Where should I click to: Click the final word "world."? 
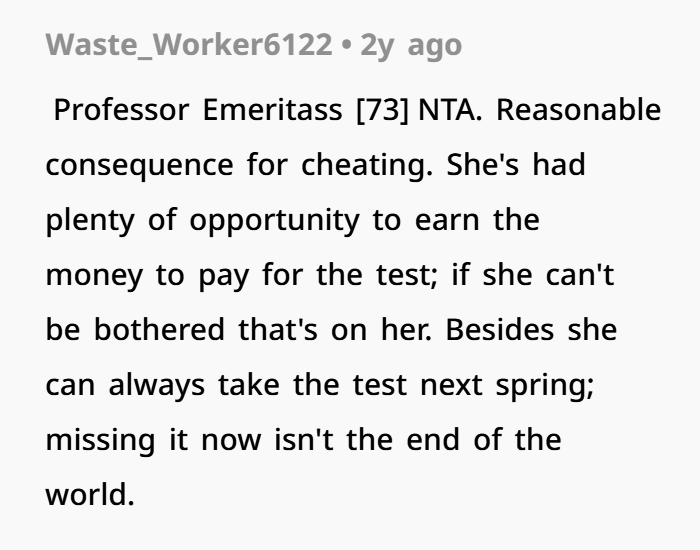pyautogui.click(x=89, y=494)
